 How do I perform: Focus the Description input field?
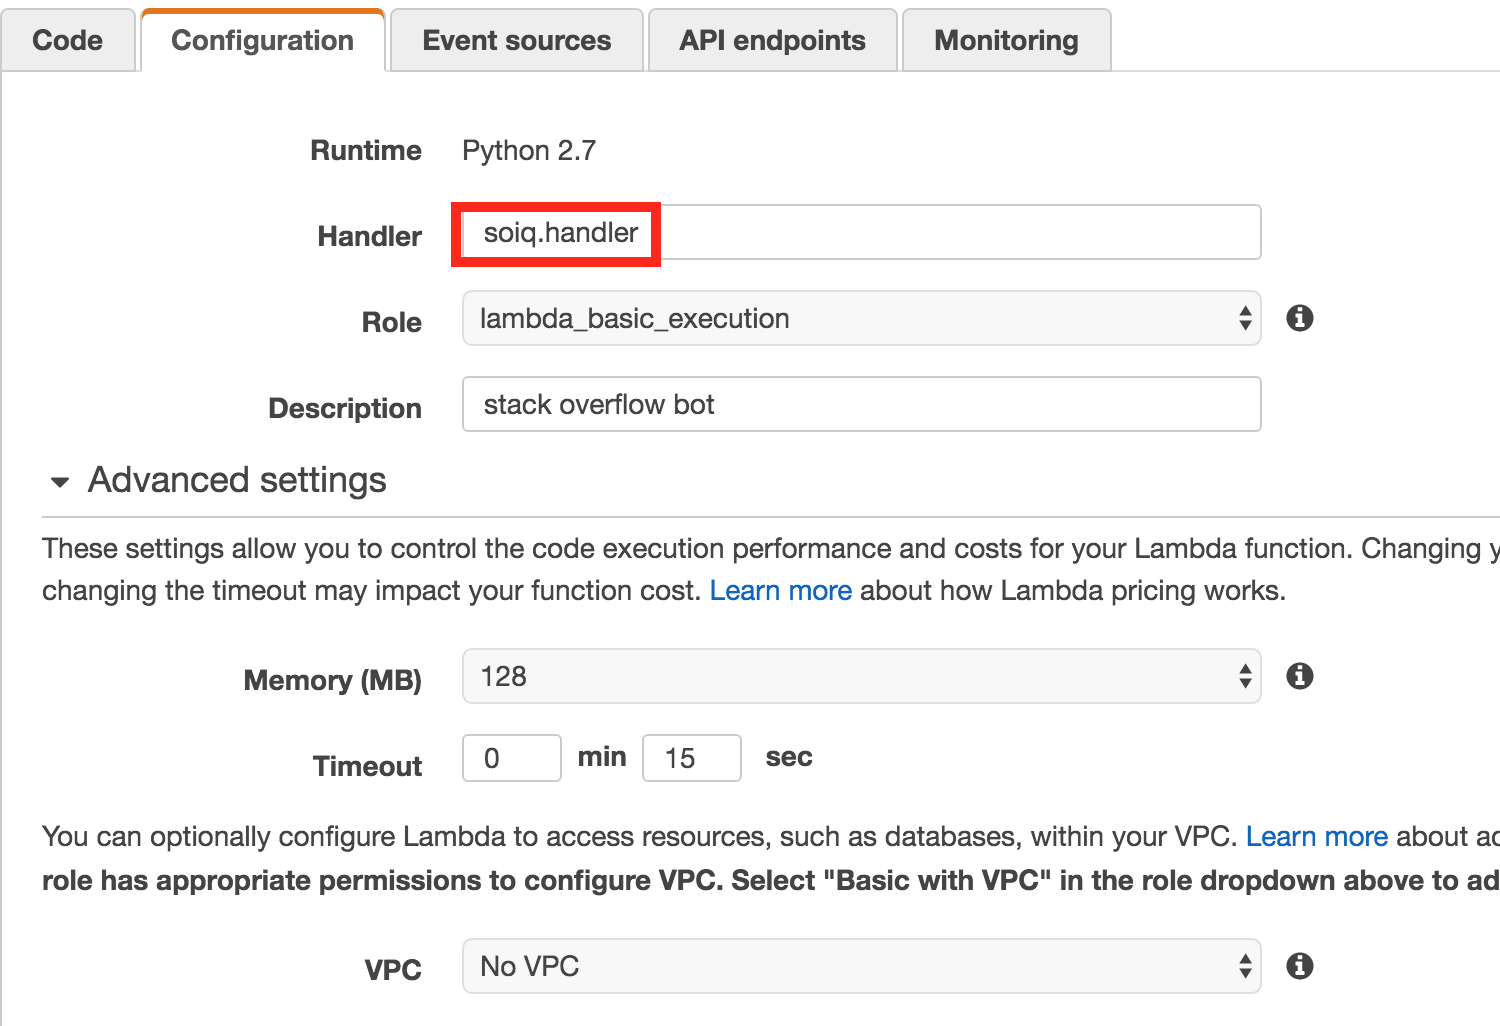[861, 404]
